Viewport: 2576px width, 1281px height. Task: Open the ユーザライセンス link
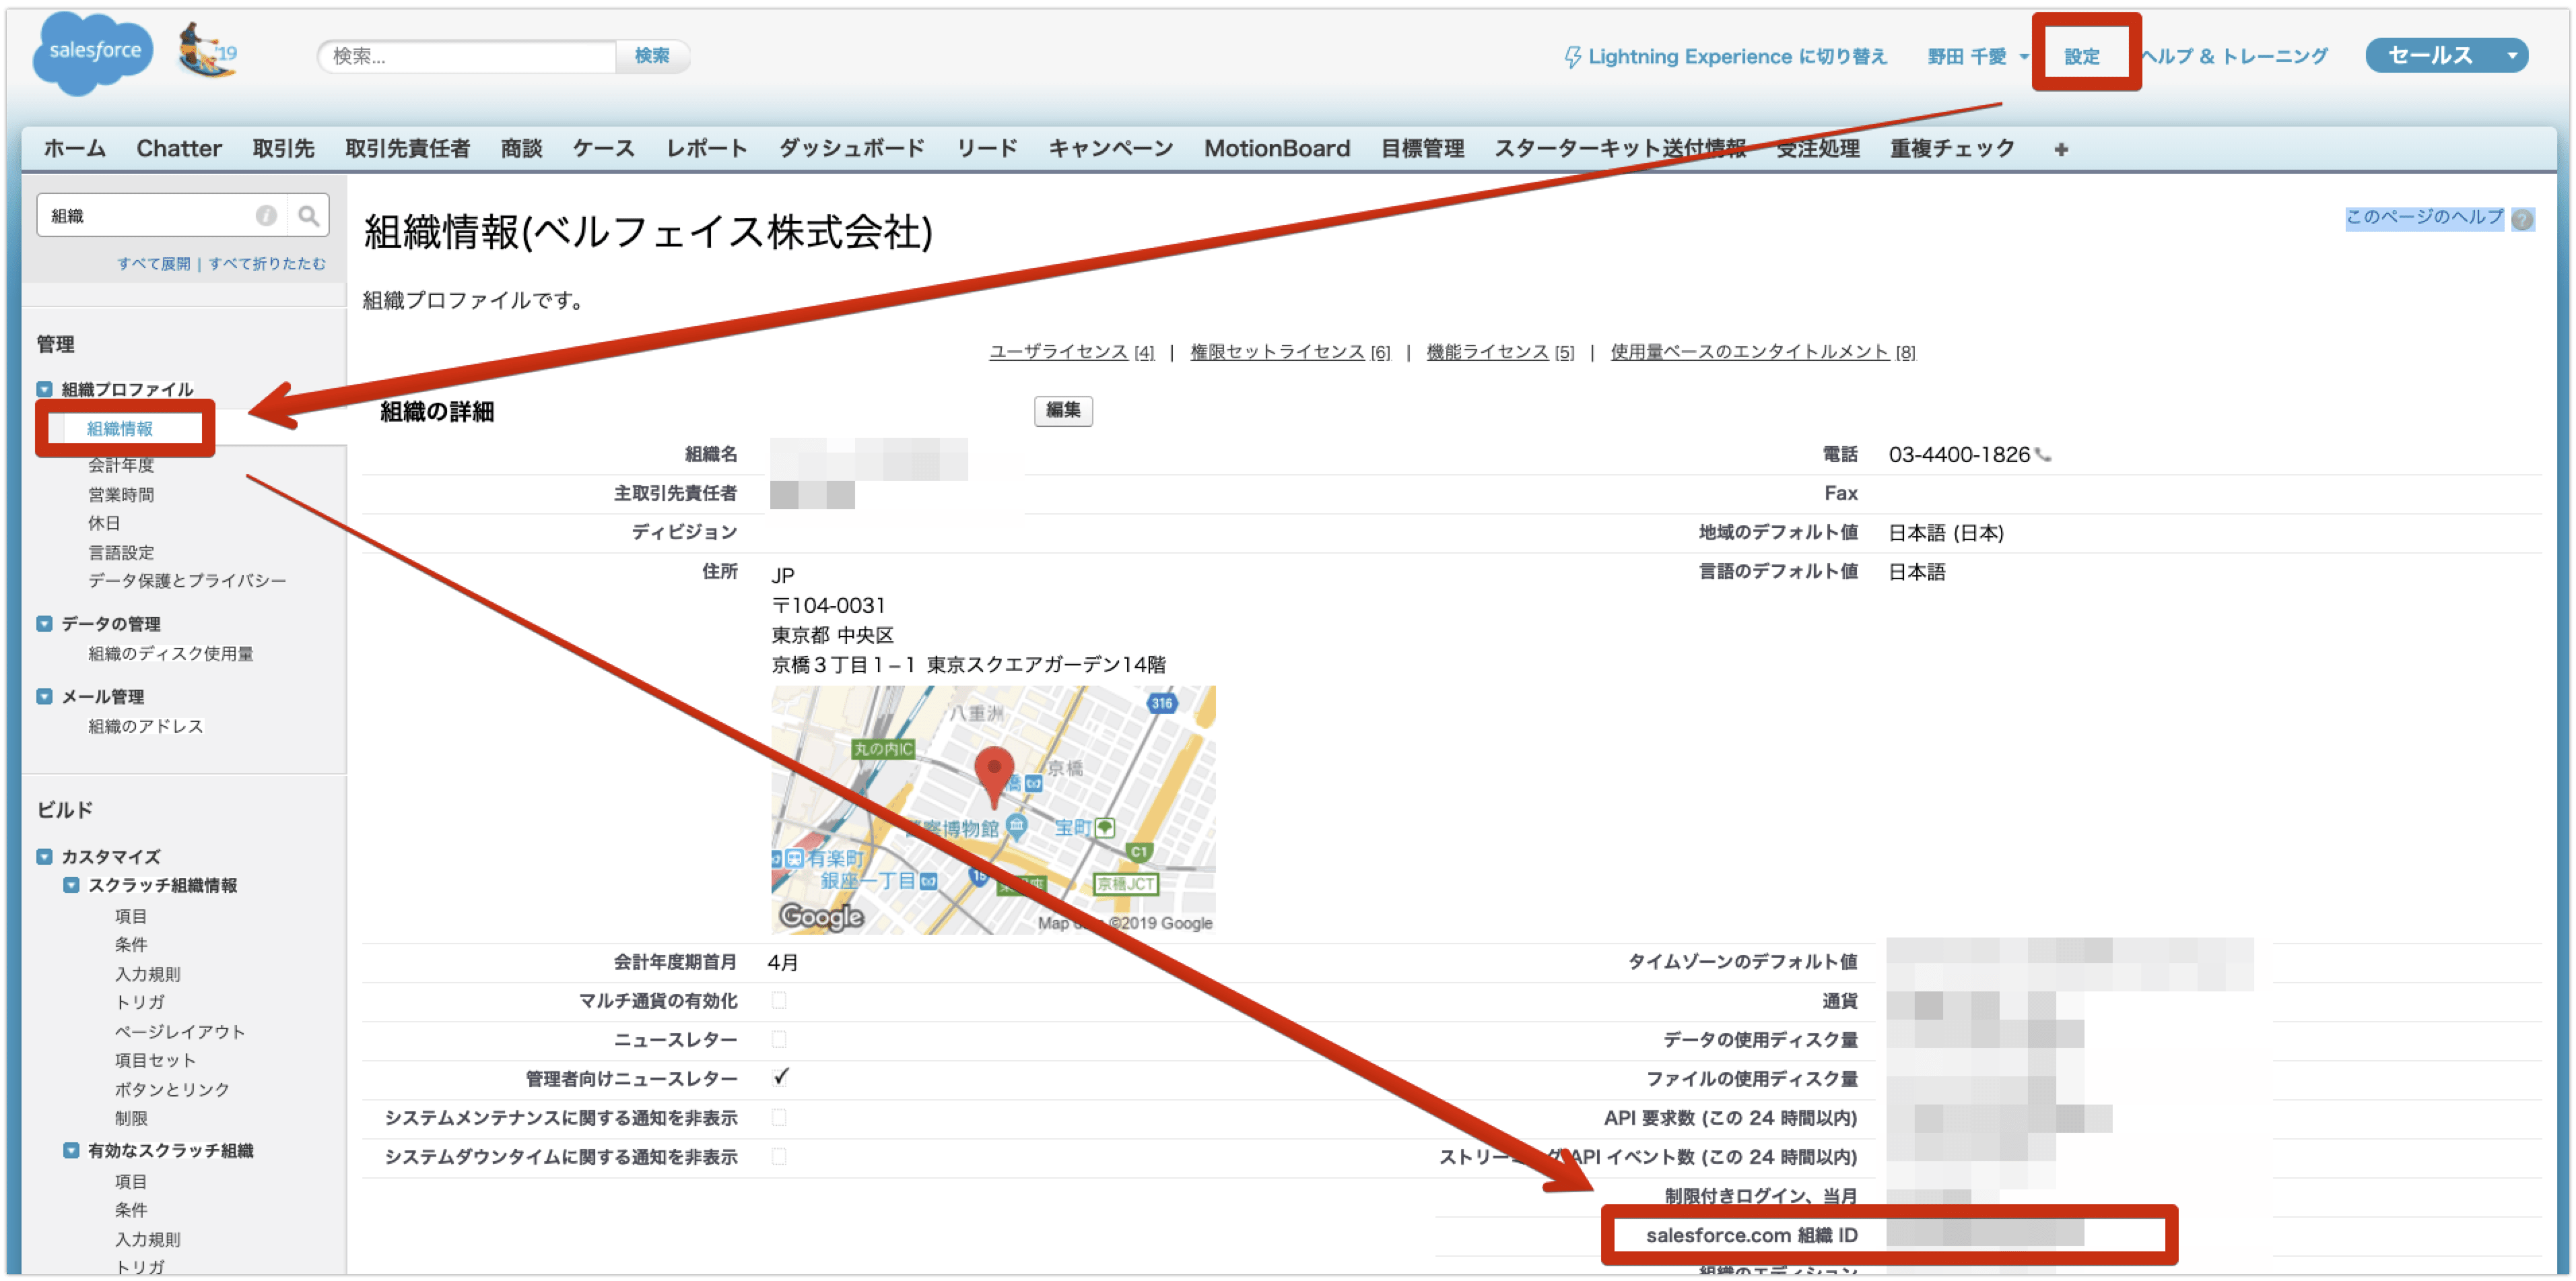(x=1058, y=352)
